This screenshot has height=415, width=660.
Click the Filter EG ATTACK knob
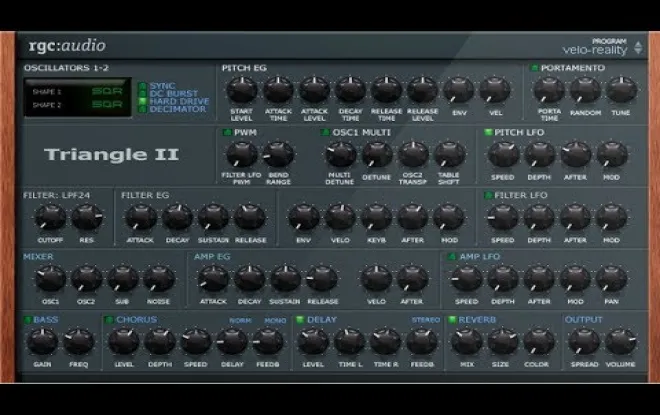pos(141,217)
